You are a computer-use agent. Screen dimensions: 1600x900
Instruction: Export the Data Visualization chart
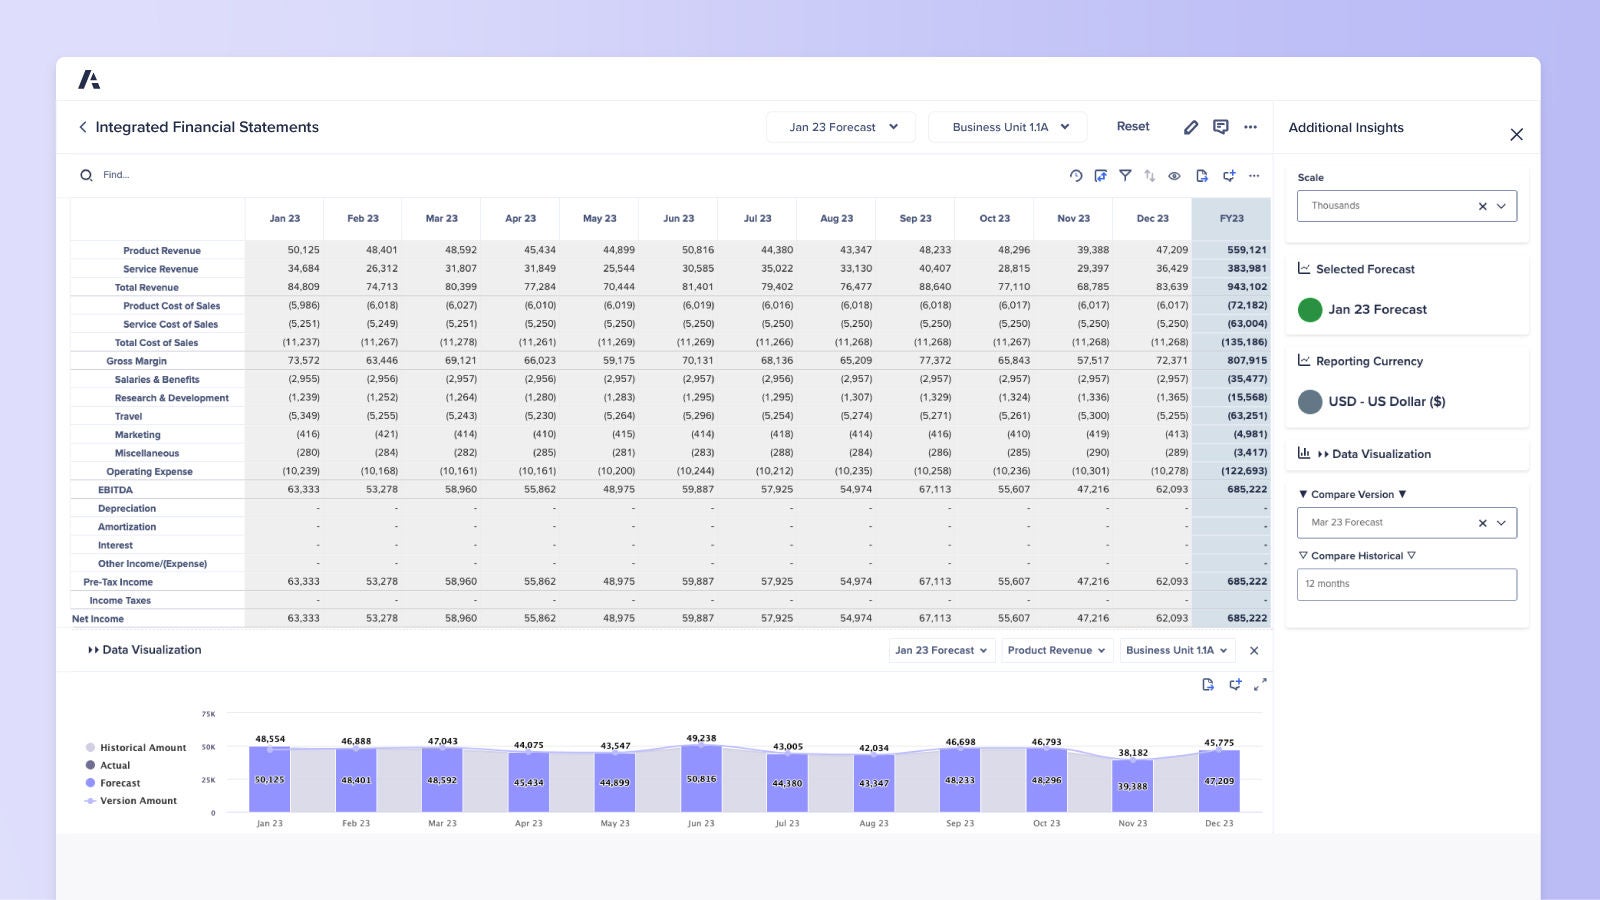pos(1207,685)
